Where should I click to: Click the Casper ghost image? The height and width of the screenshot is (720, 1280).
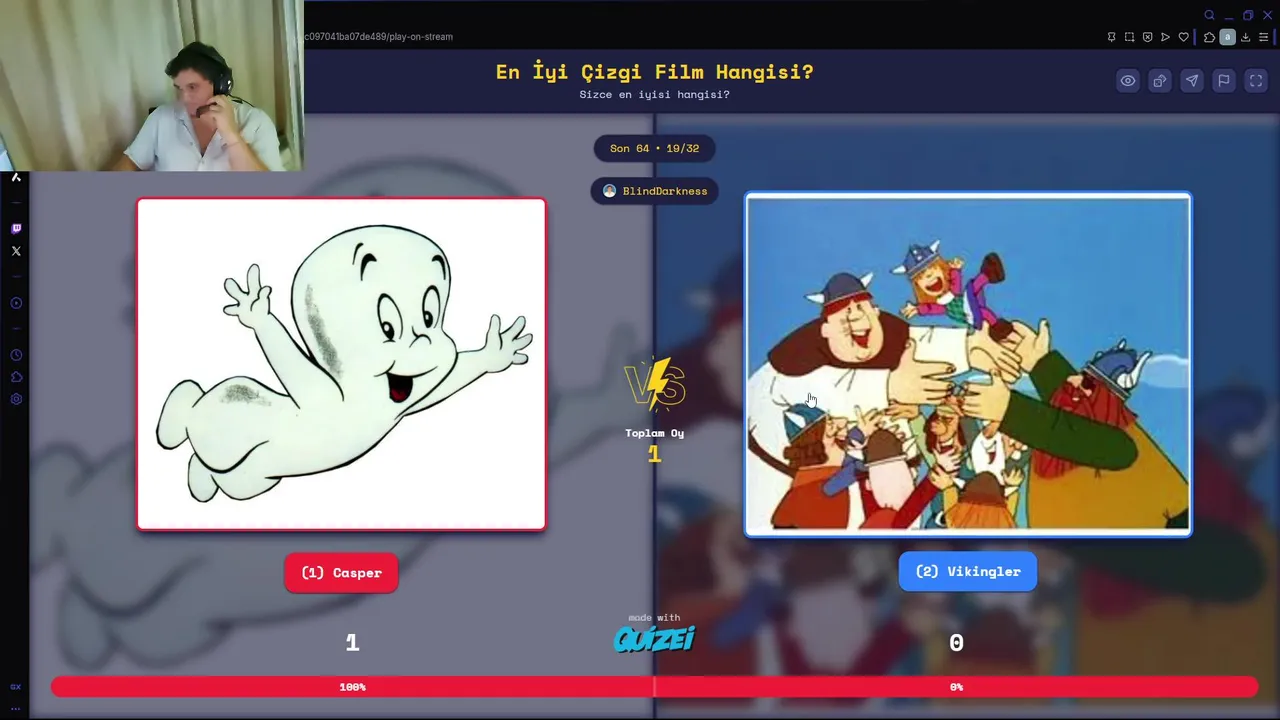341,364
